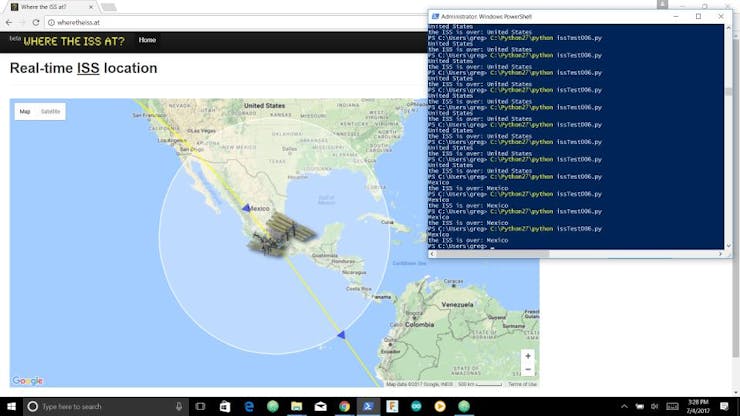The height and width of the screenshot is (416, 740).
Task: Minimize the PowerShell window
Action: click(676, 17)
